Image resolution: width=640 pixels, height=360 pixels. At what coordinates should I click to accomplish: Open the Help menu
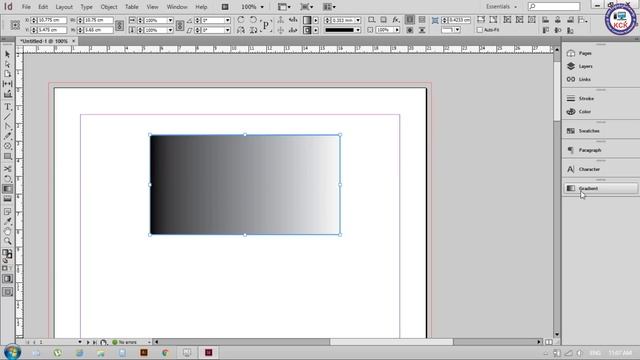(x=201, y=7)
